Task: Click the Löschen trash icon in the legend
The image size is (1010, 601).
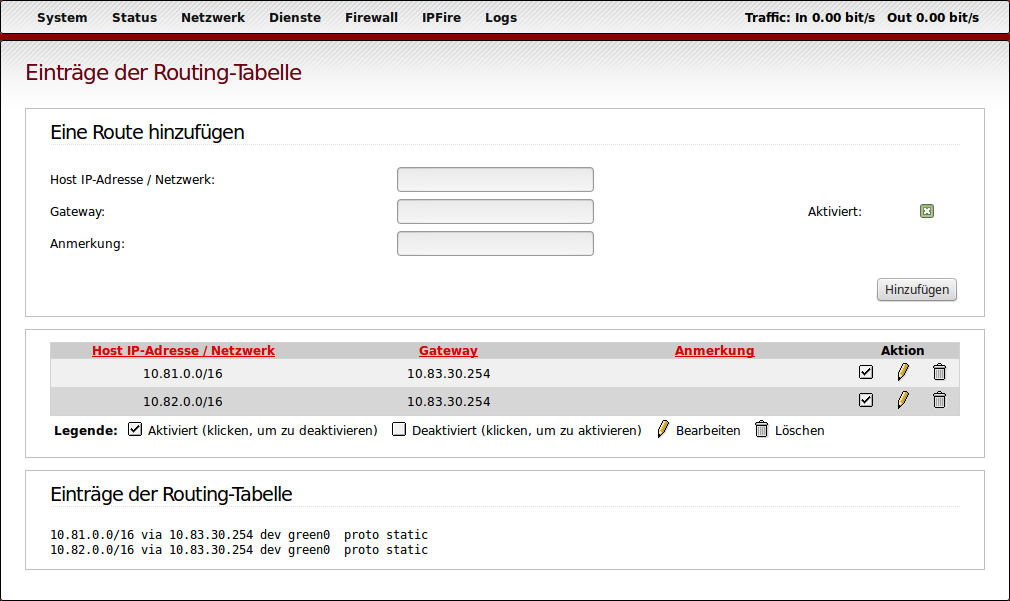Action: 761,430
